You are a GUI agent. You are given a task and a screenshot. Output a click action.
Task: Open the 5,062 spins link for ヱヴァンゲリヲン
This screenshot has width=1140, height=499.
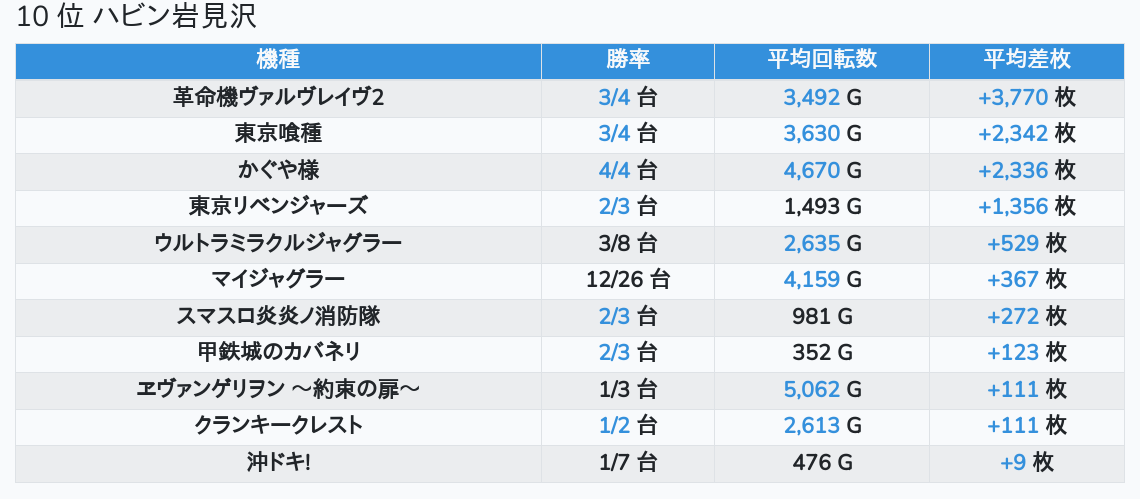812,389
